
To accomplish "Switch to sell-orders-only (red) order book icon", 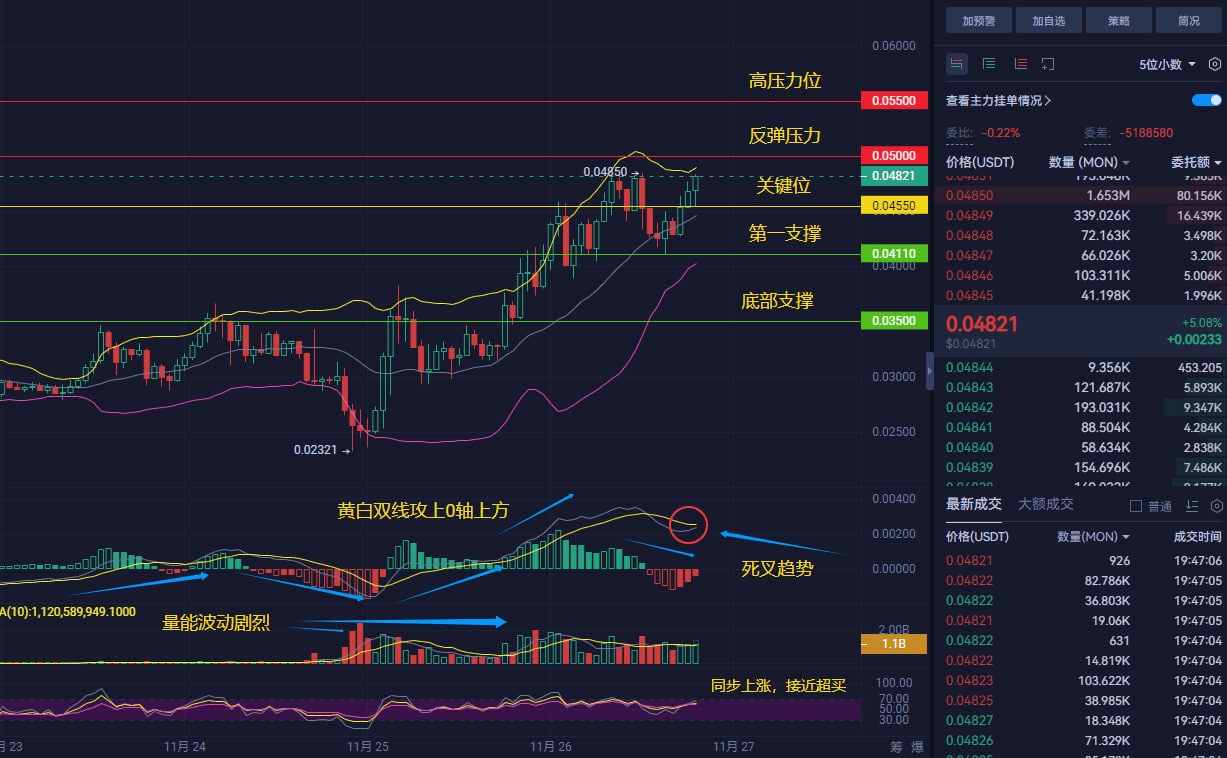I will 1020,64.
